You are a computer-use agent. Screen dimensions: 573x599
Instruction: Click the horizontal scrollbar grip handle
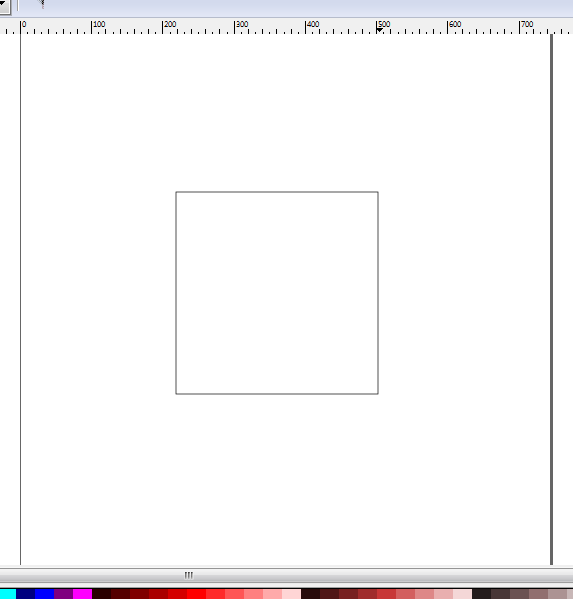coord(189,575)
